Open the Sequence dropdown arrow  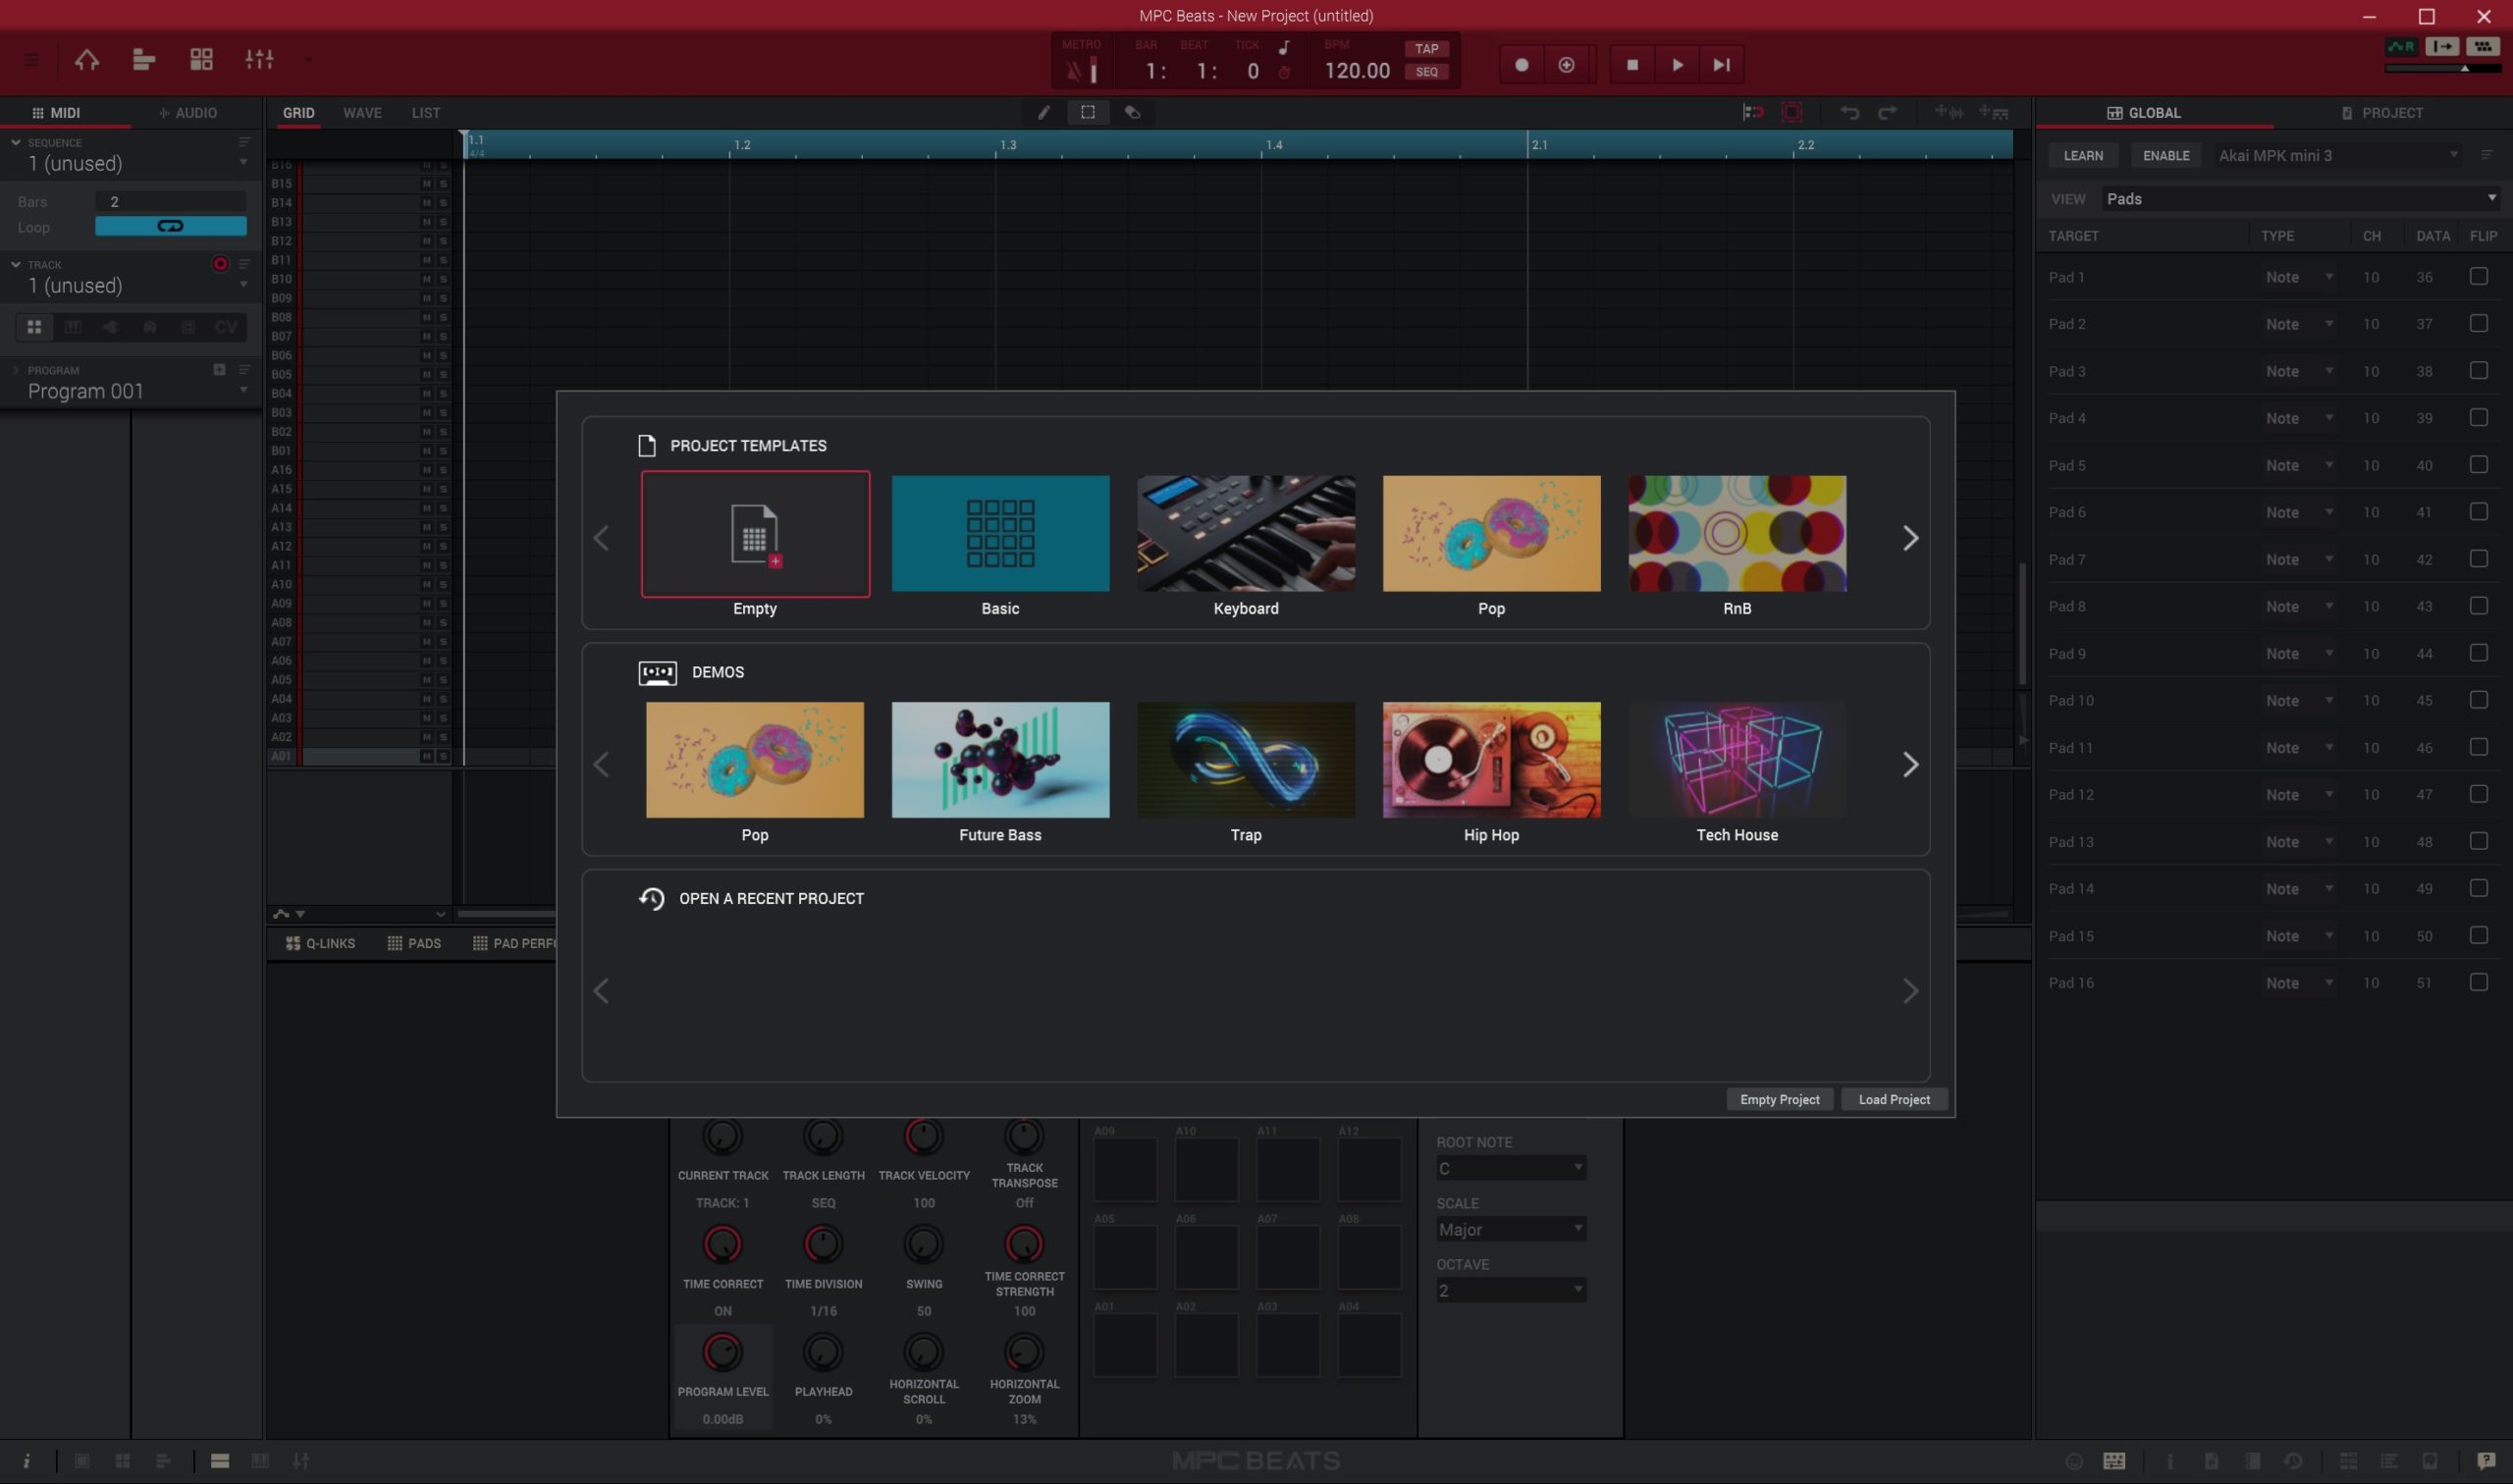[x=243, y=163]
